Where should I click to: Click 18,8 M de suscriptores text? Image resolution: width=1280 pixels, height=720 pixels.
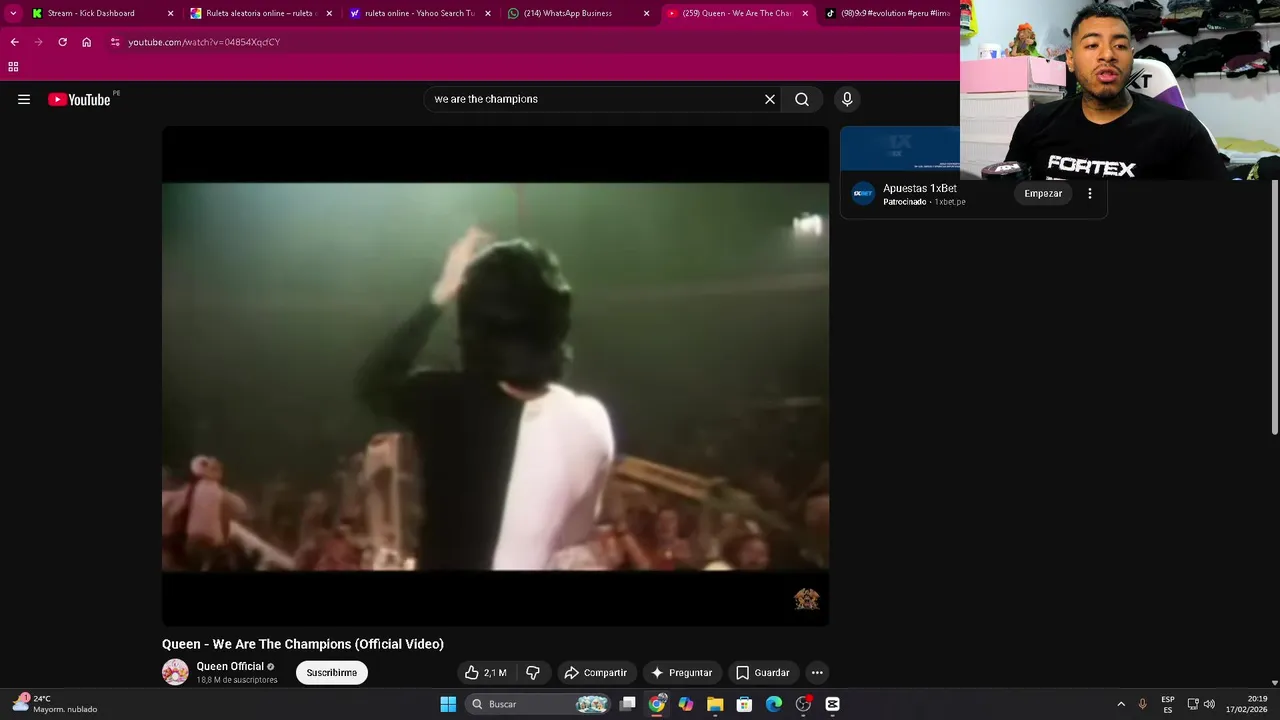237,680
